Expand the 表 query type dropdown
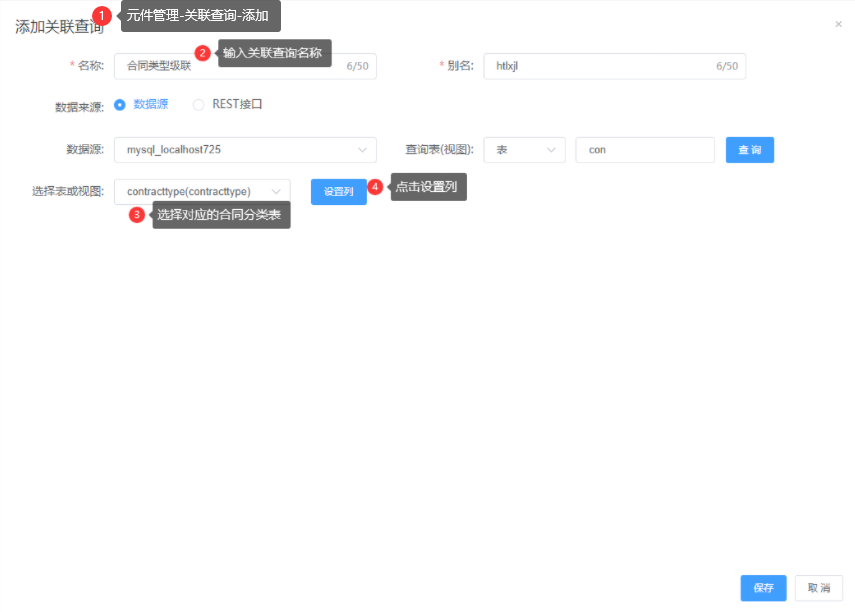This screenshot has width=855, height=612. click(x=524, y=150)
